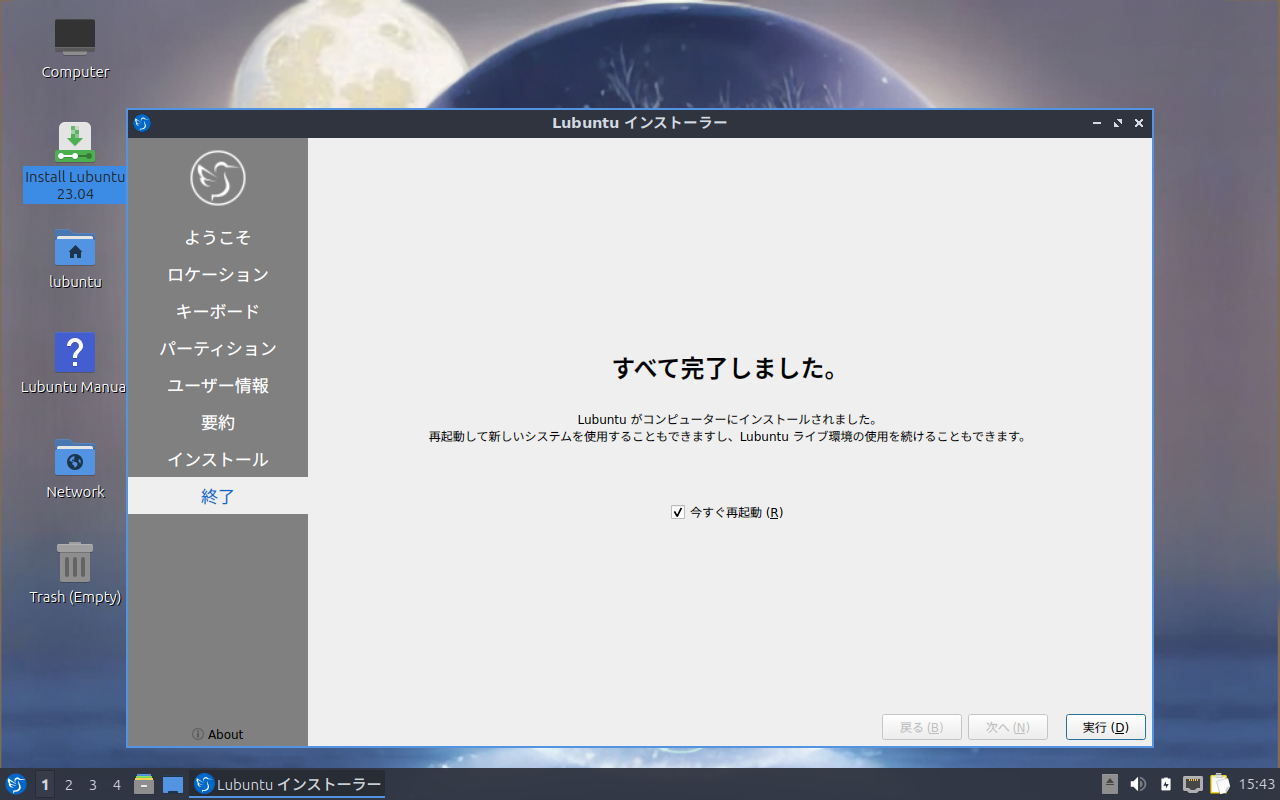This screenshot has height=800, width=1280.
Task: Switch to workspace 2 in pager
Action: point(69,784)
